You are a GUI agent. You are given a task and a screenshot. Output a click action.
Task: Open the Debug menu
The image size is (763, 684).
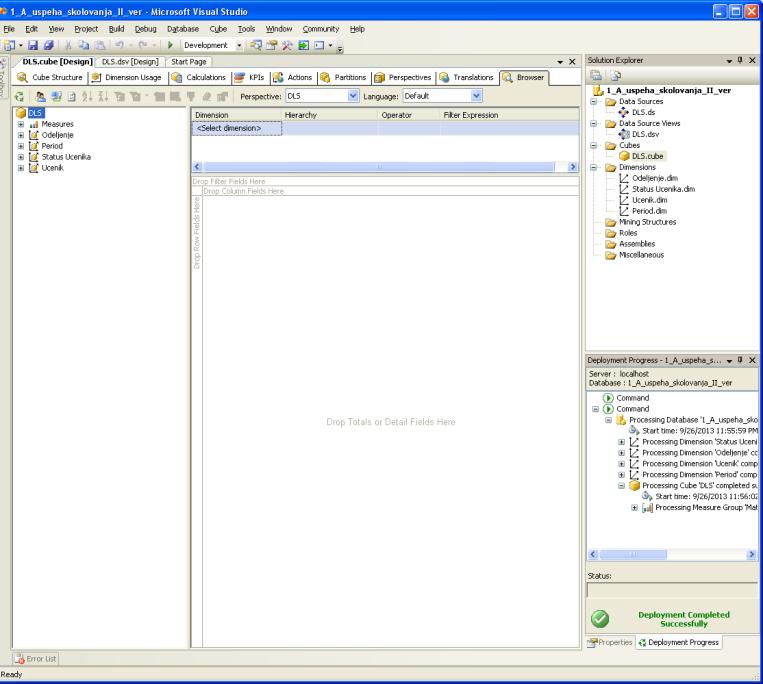pos(145,29)
